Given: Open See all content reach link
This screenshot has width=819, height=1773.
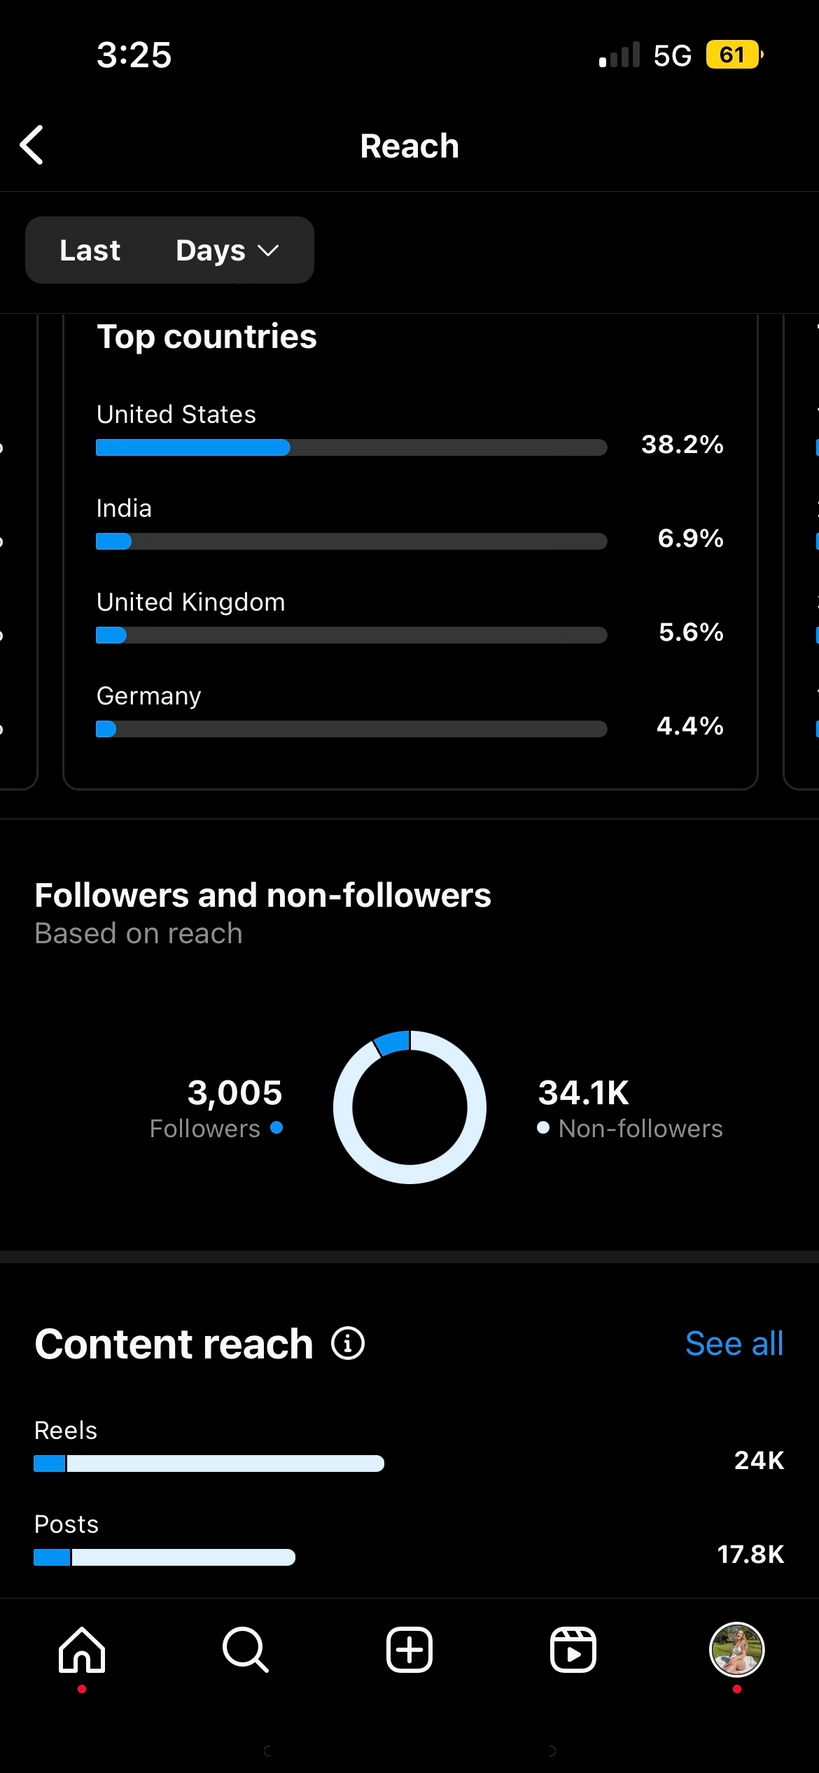Looking at the screenshot, I should click(734, 1343).
